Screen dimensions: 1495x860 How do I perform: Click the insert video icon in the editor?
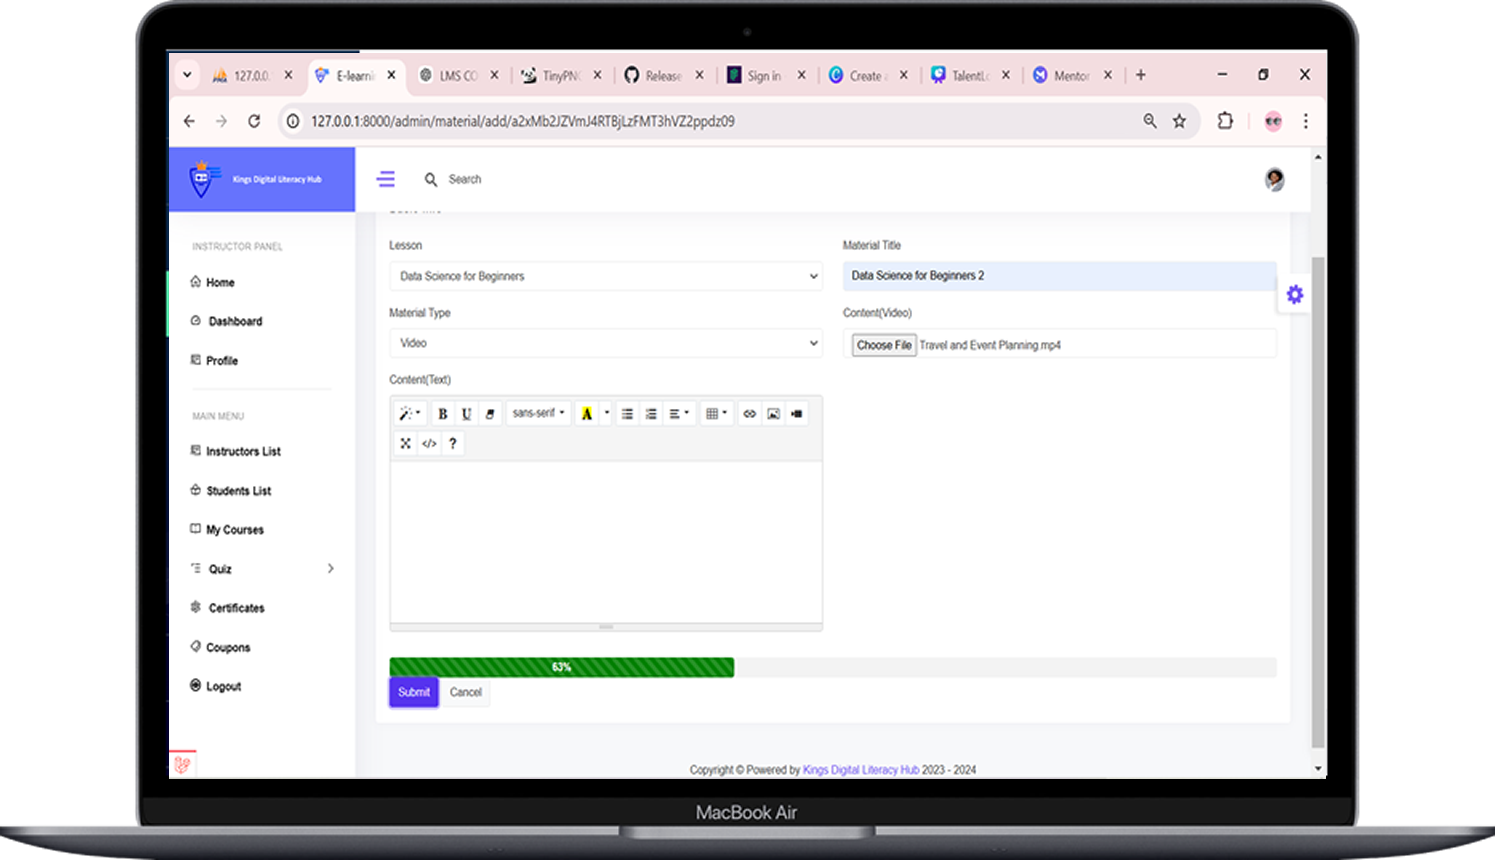click(x=797, y=414)
